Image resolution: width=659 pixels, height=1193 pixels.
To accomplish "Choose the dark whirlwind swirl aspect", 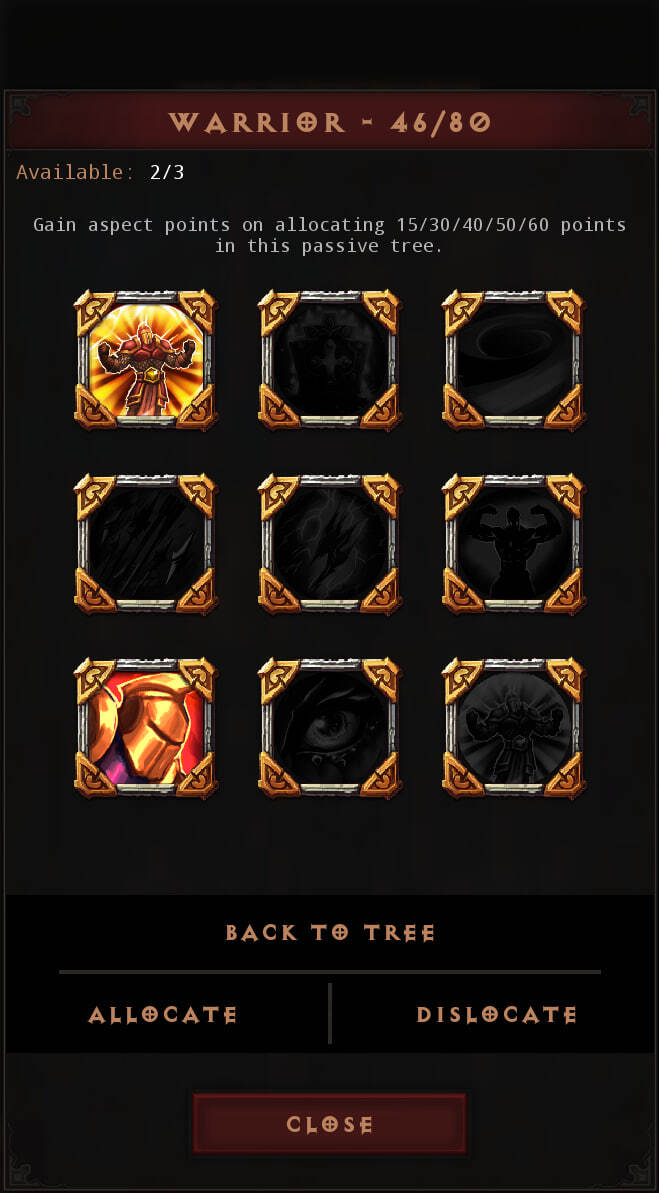I will [x=514, y=360].
